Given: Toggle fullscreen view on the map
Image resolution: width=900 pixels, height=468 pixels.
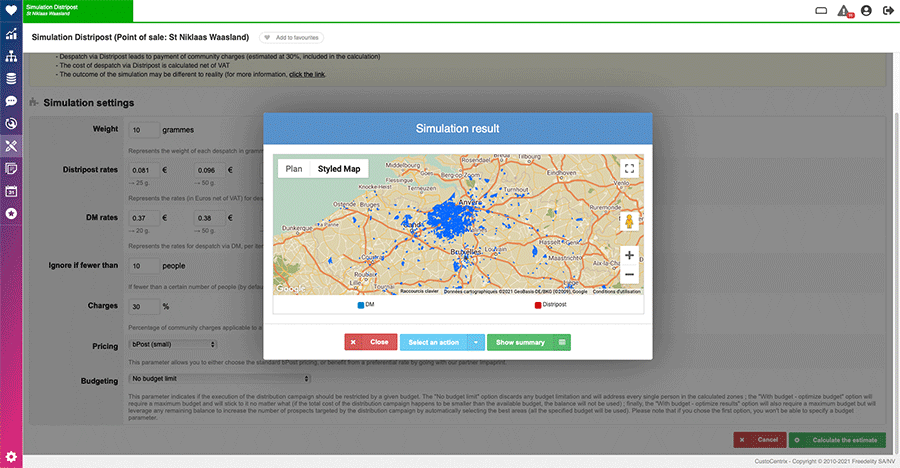Looking at the screenshot, I should pyautogui.click(x=628, y=169).
